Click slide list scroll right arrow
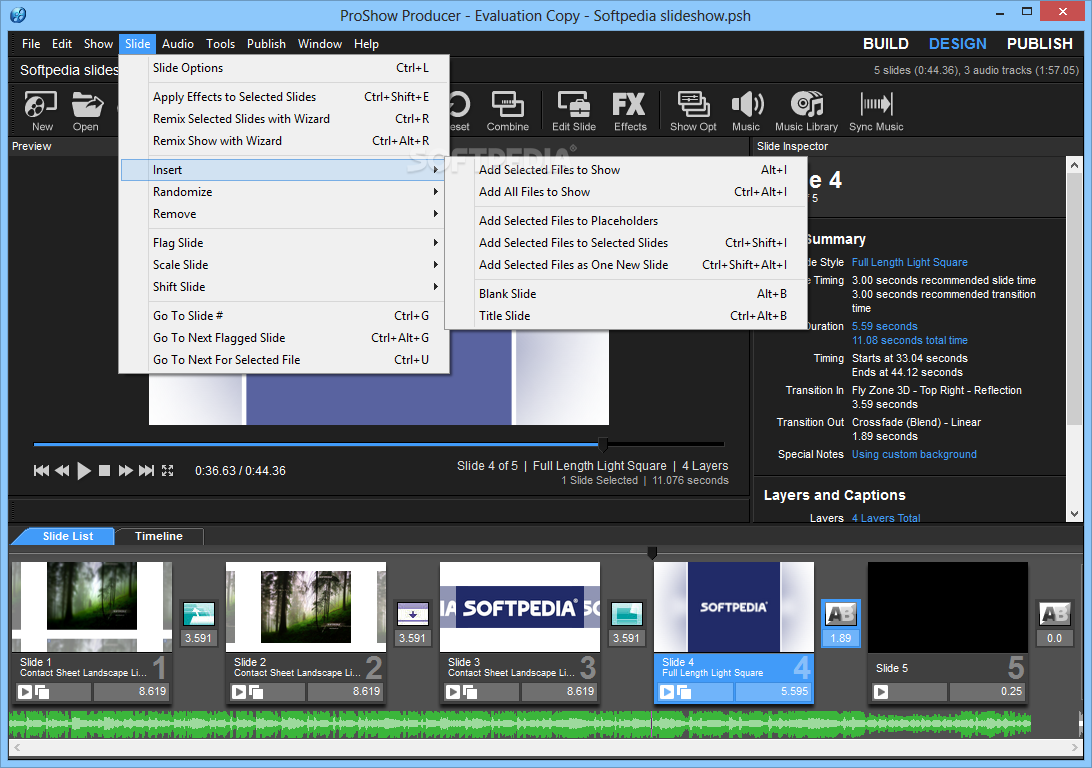Viewport: 1092px width, 768px height. (1075, 748)
